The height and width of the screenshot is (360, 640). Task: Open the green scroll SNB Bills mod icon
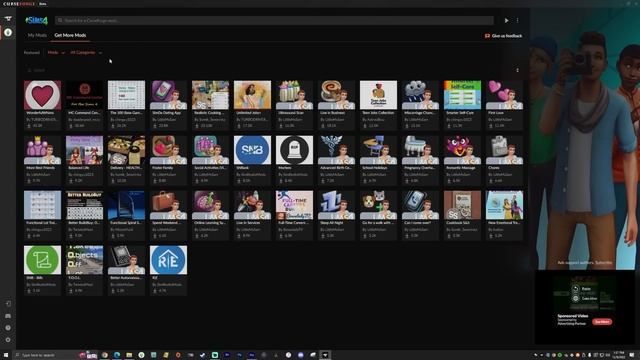[x=42, y=260]
